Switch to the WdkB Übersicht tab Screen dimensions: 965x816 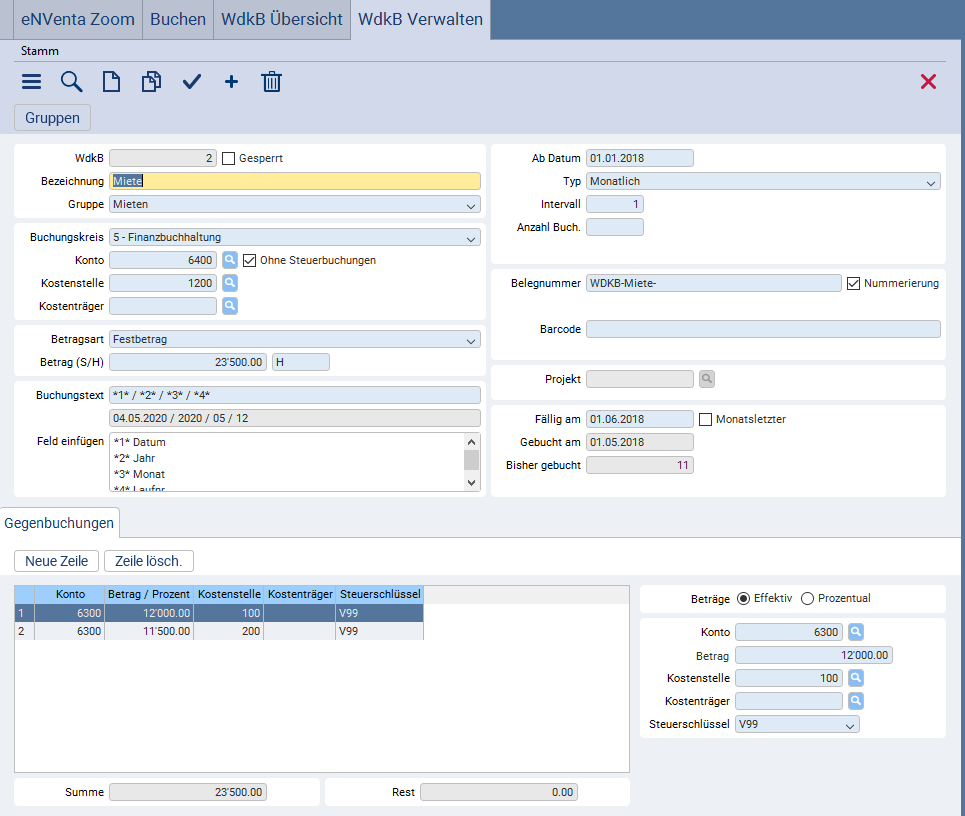282,20
